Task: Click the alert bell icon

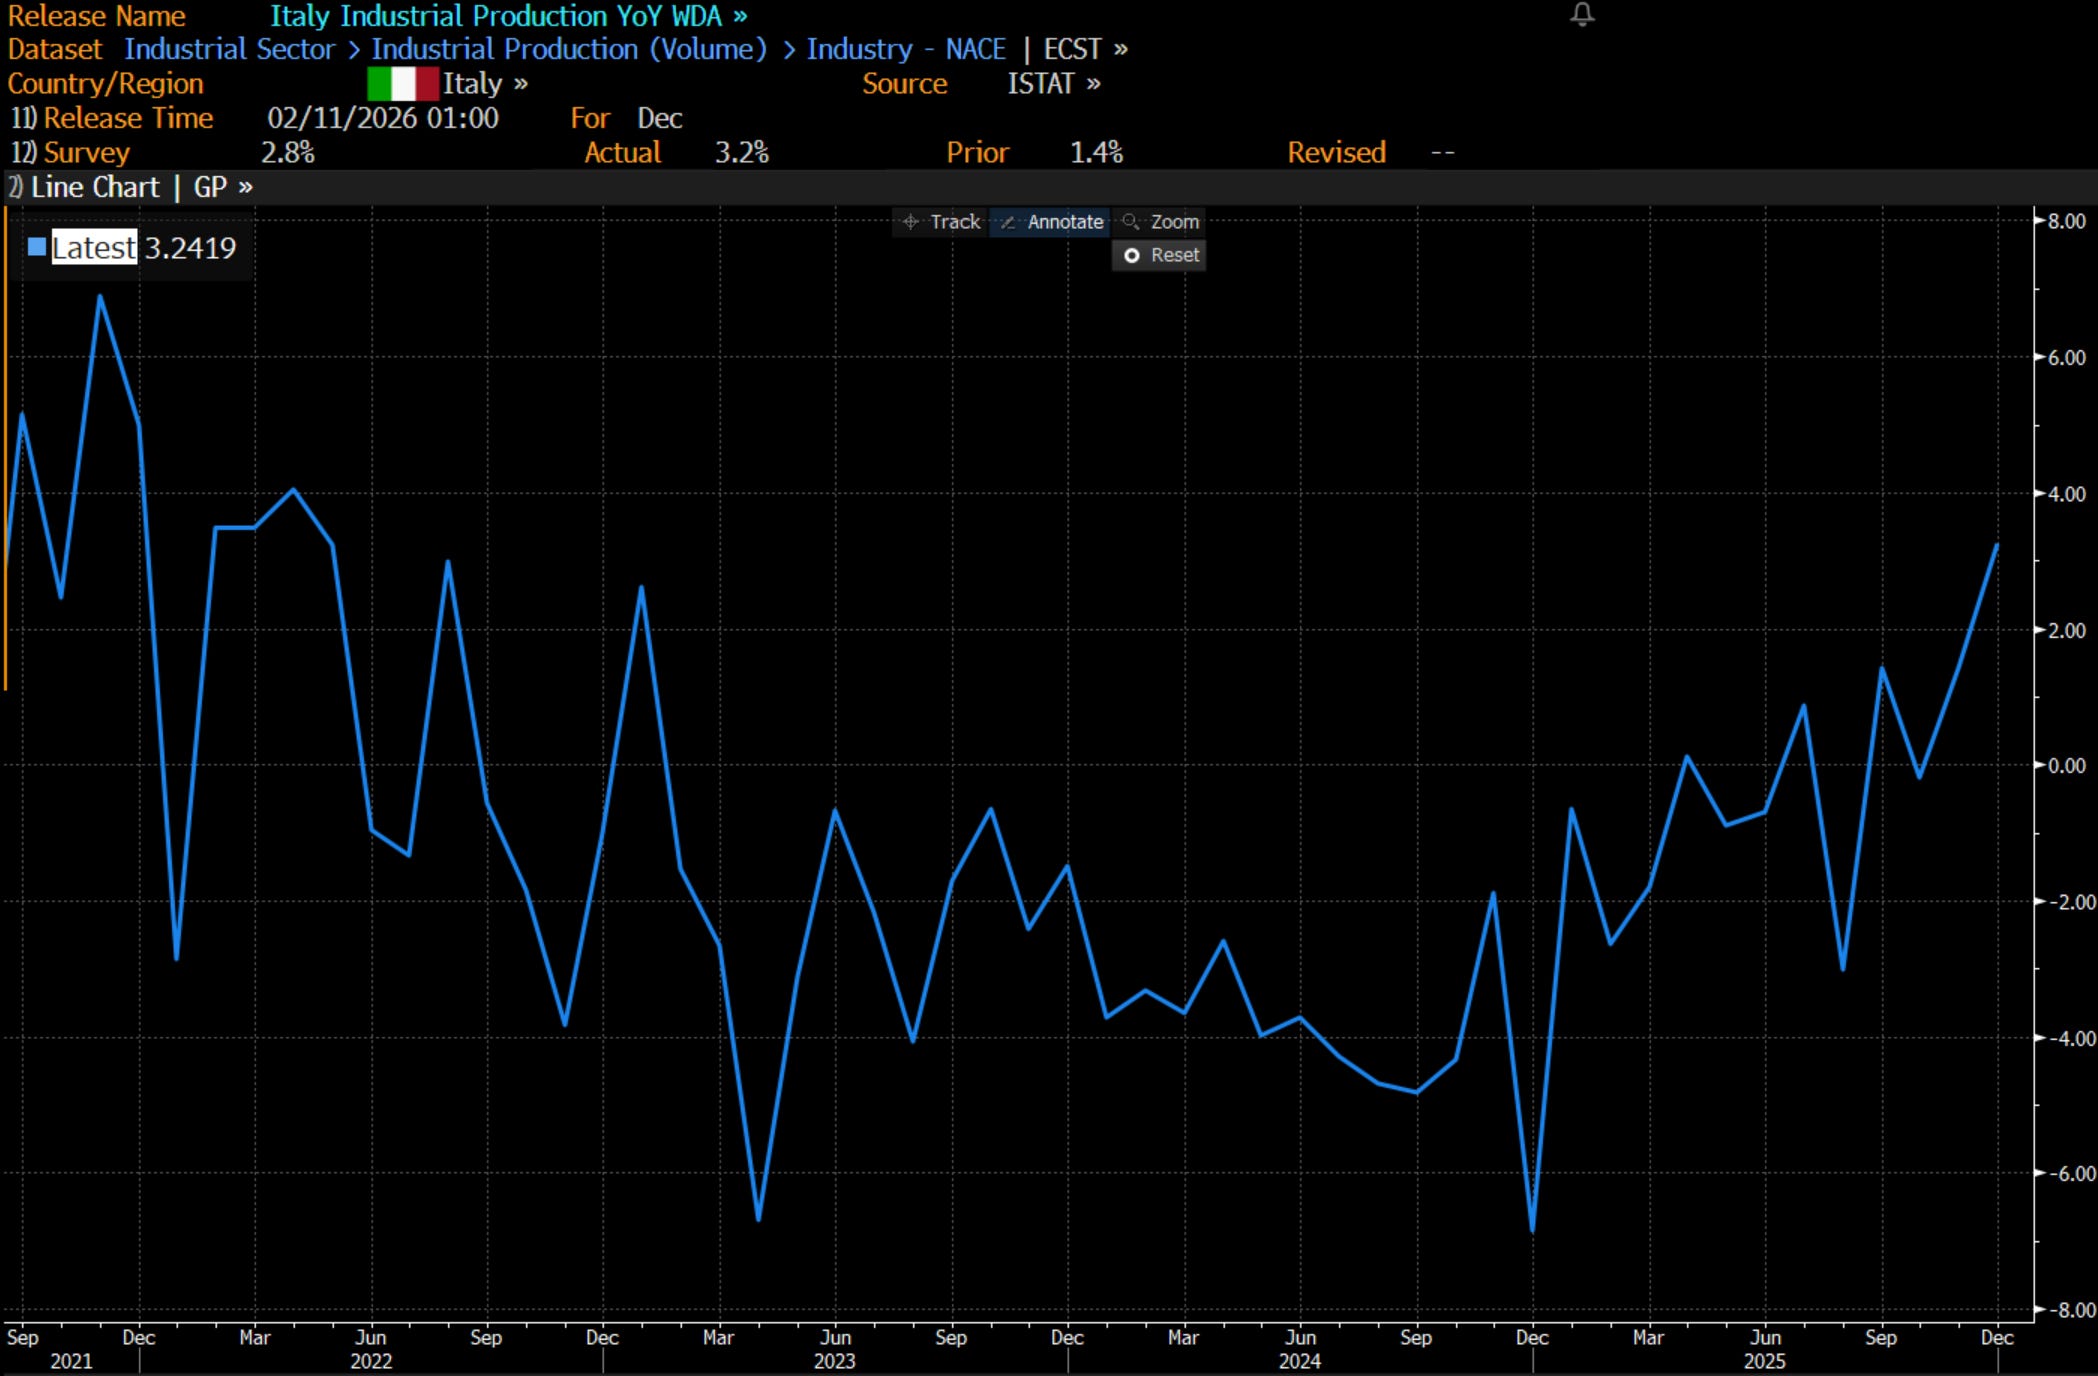Action: 1582,15
